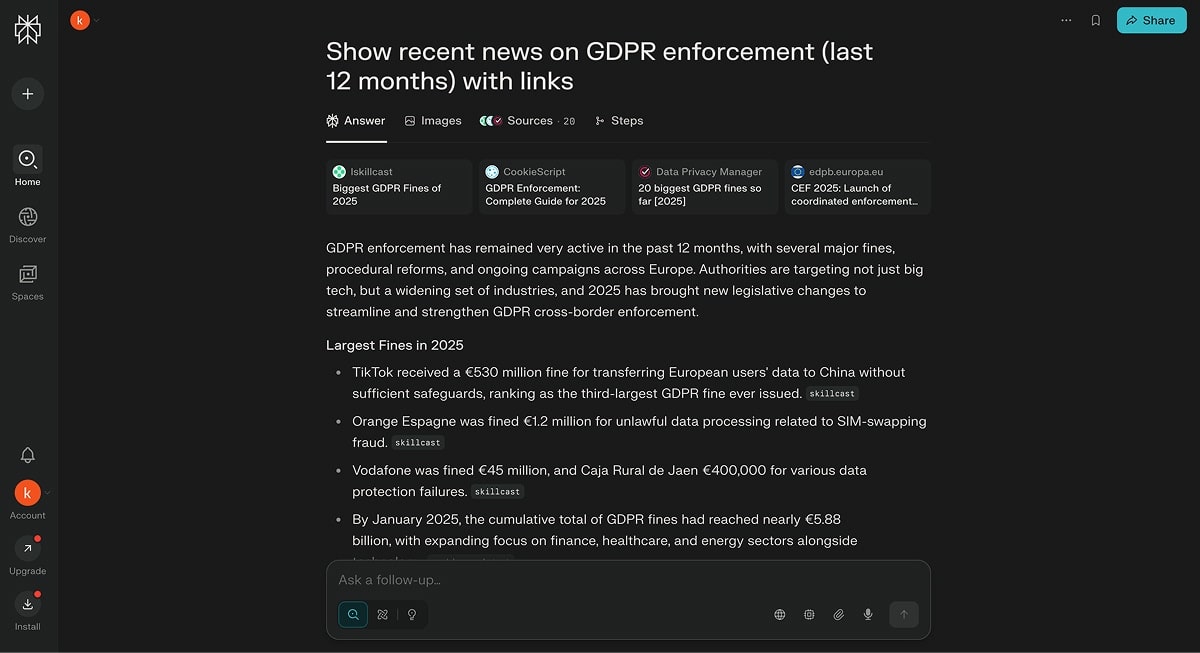The image size is (1200, 653).
Task: Click the submit arrow button
Action: [x=904, y=615]
